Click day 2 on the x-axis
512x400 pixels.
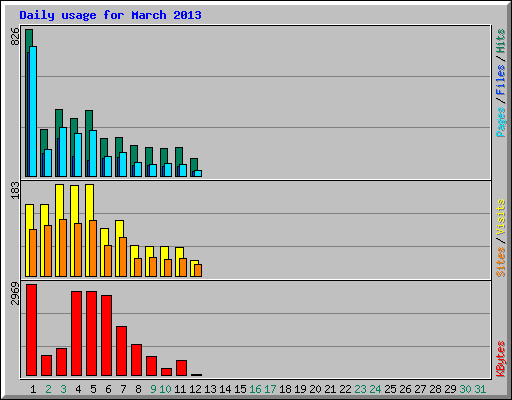pyautogui.click(x=48, y=389)
